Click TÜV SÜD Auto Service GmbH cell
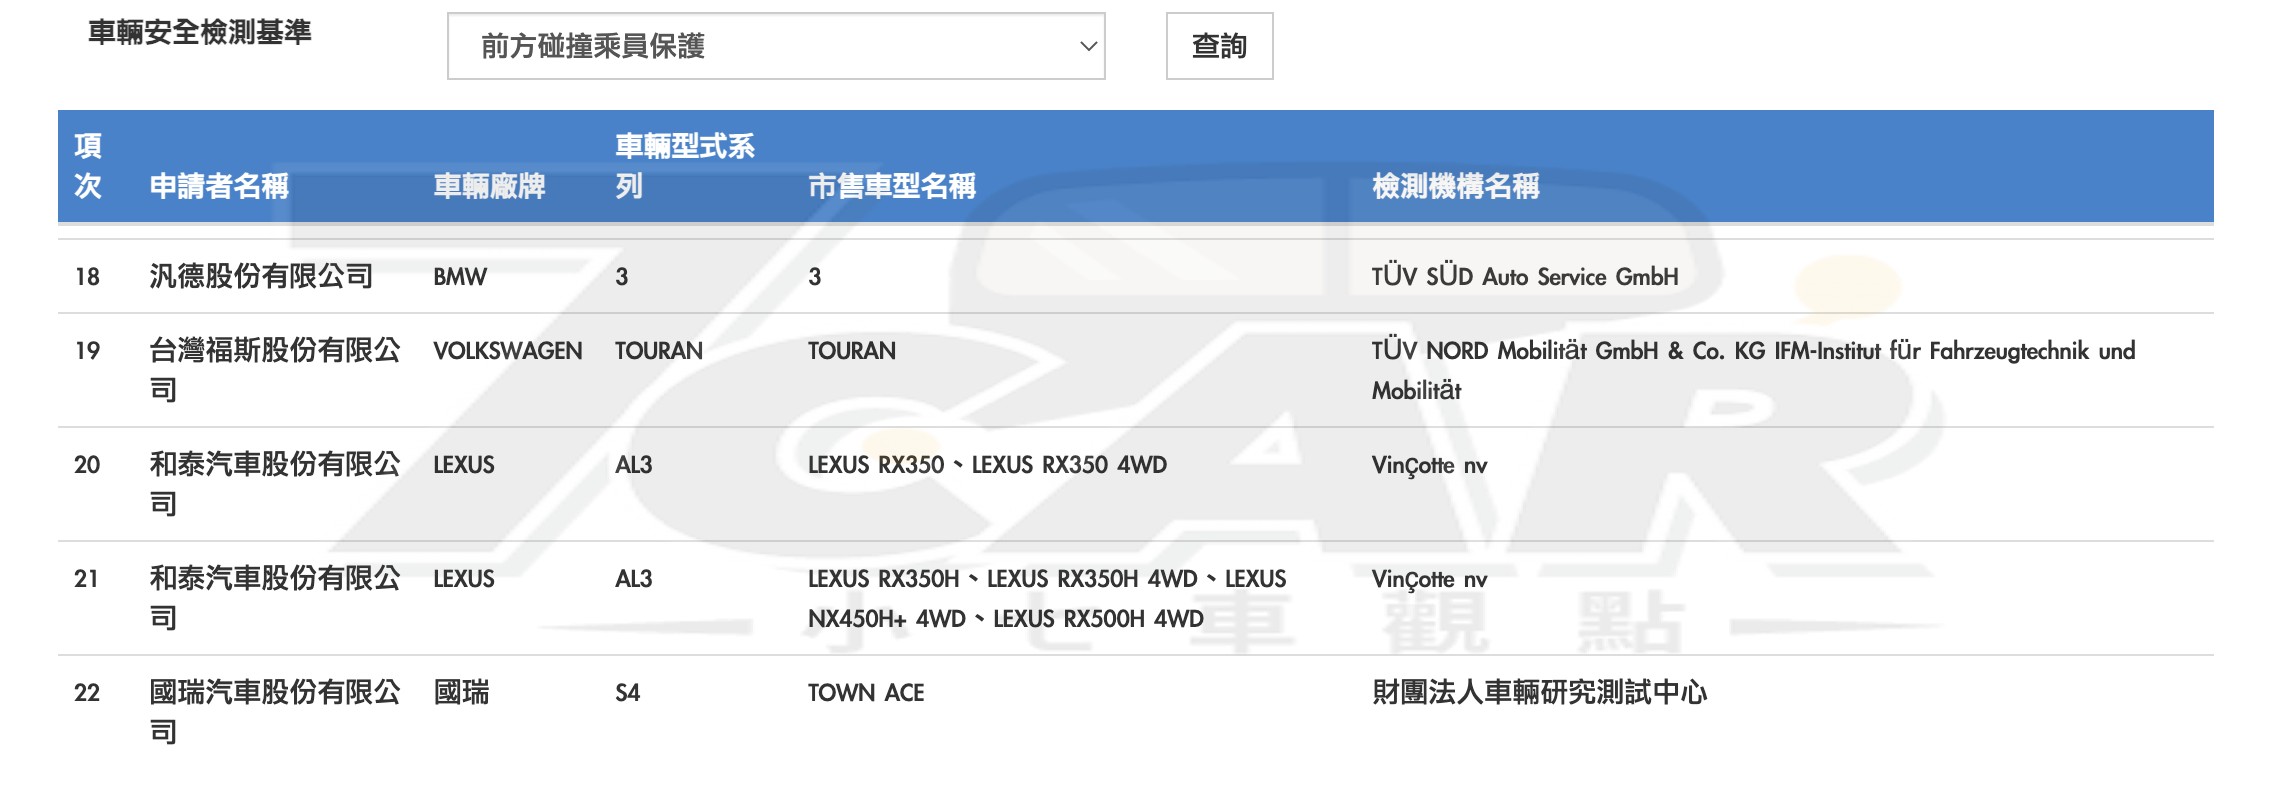This screenshot has height=798, width=2270. [x=1524, y=277]
